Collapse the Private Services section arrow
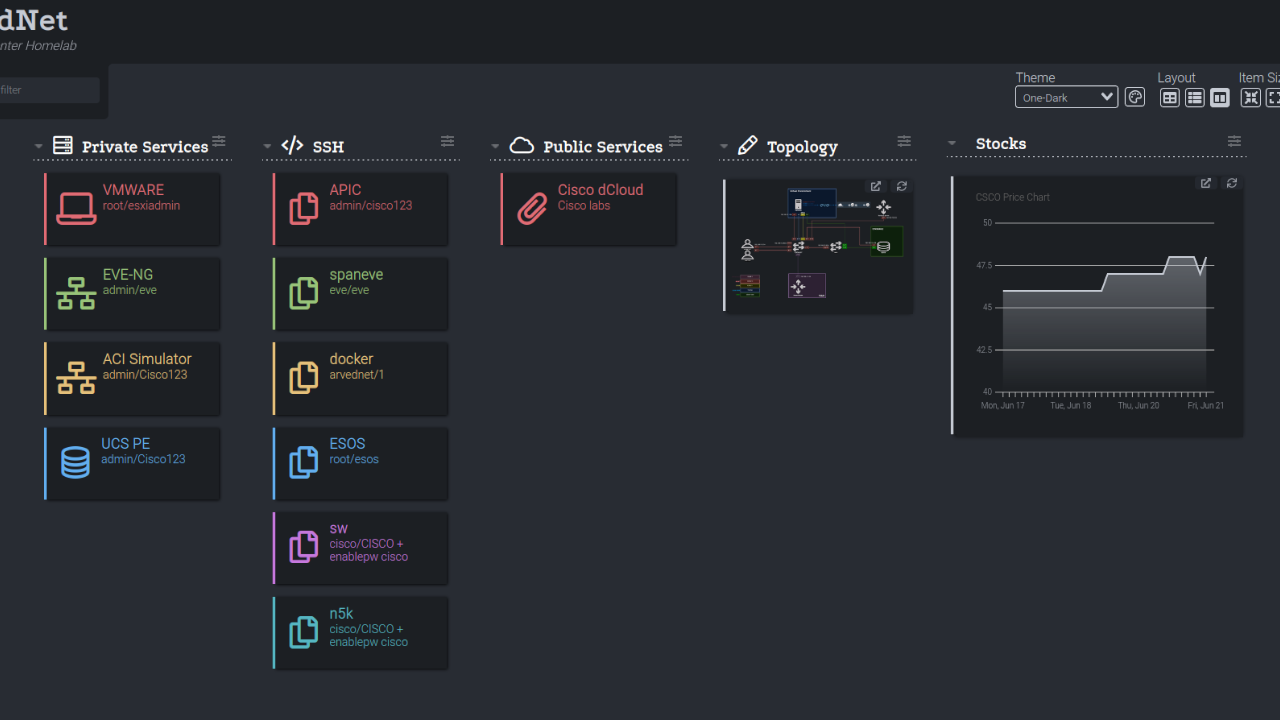 point(39,147)
